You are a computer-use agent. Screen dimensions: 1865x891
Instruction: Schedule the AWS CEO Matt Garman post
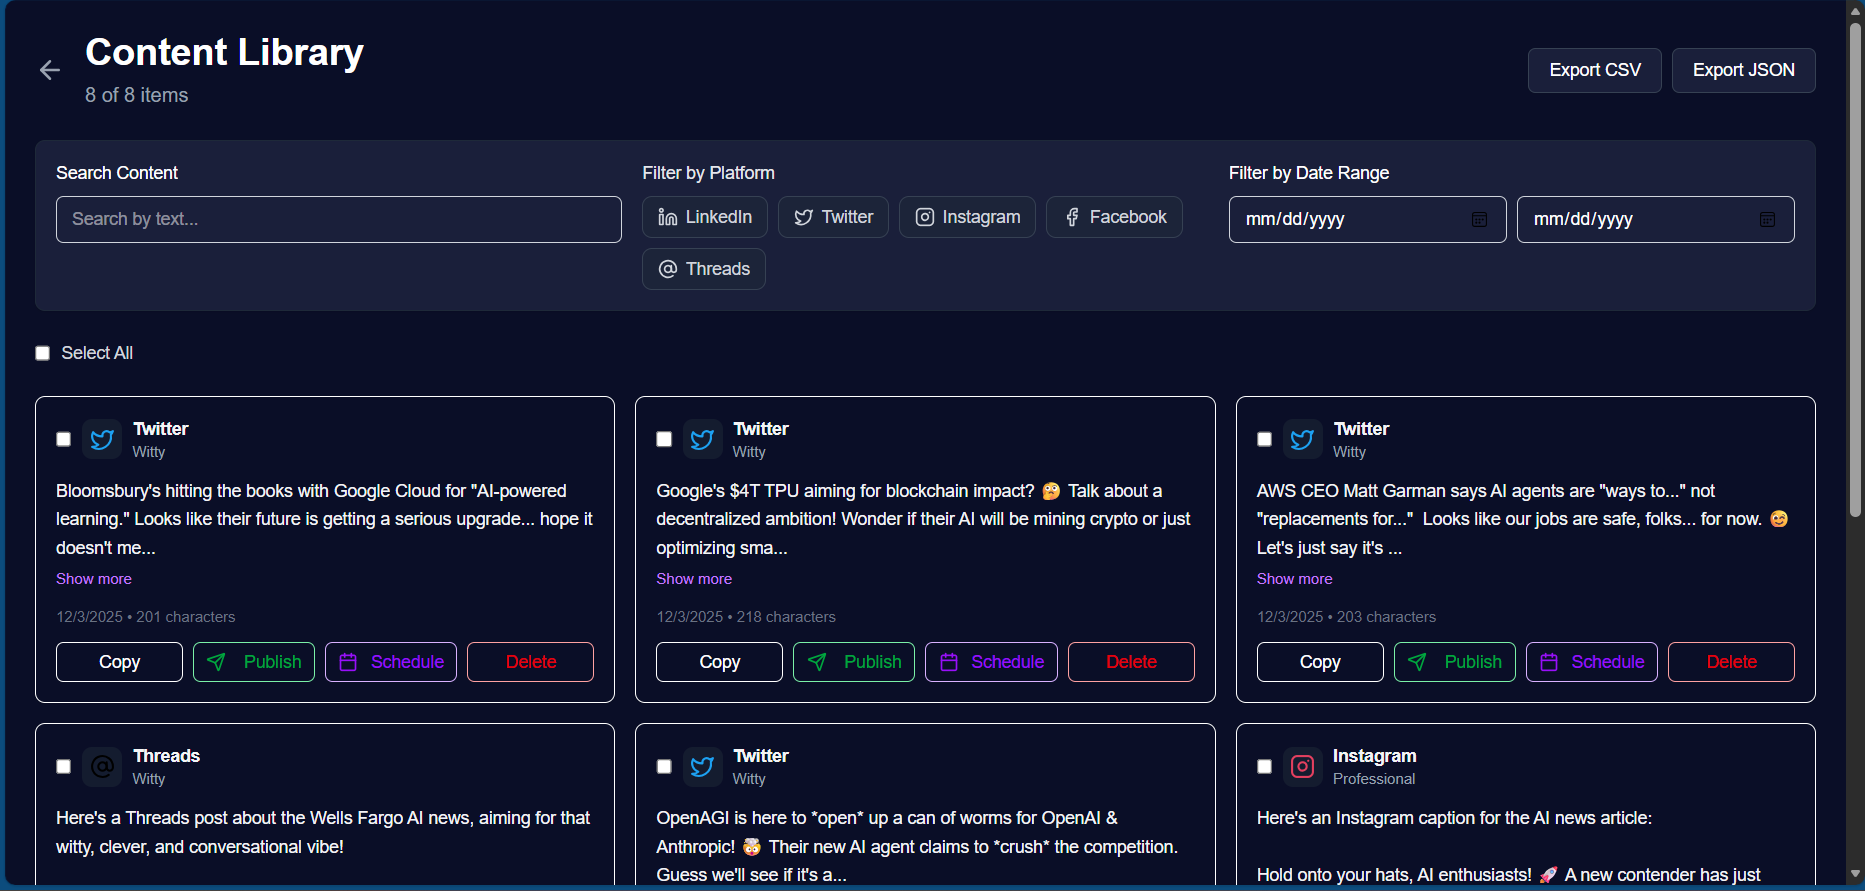point(1592,662)
